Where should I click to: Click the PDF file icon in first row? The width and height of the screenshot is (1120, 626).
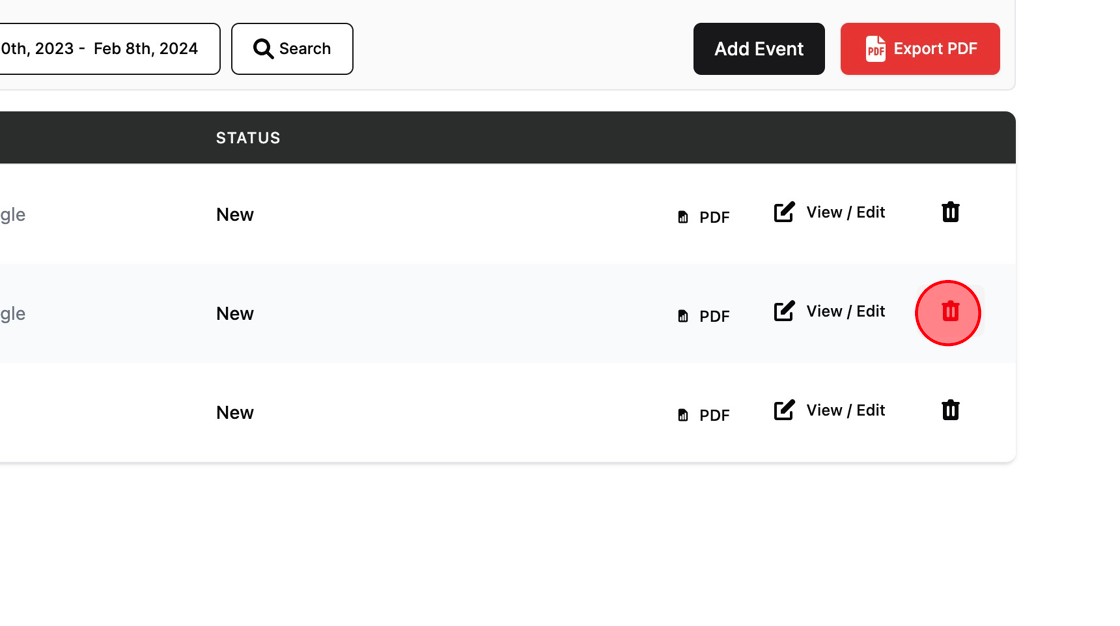683,217
